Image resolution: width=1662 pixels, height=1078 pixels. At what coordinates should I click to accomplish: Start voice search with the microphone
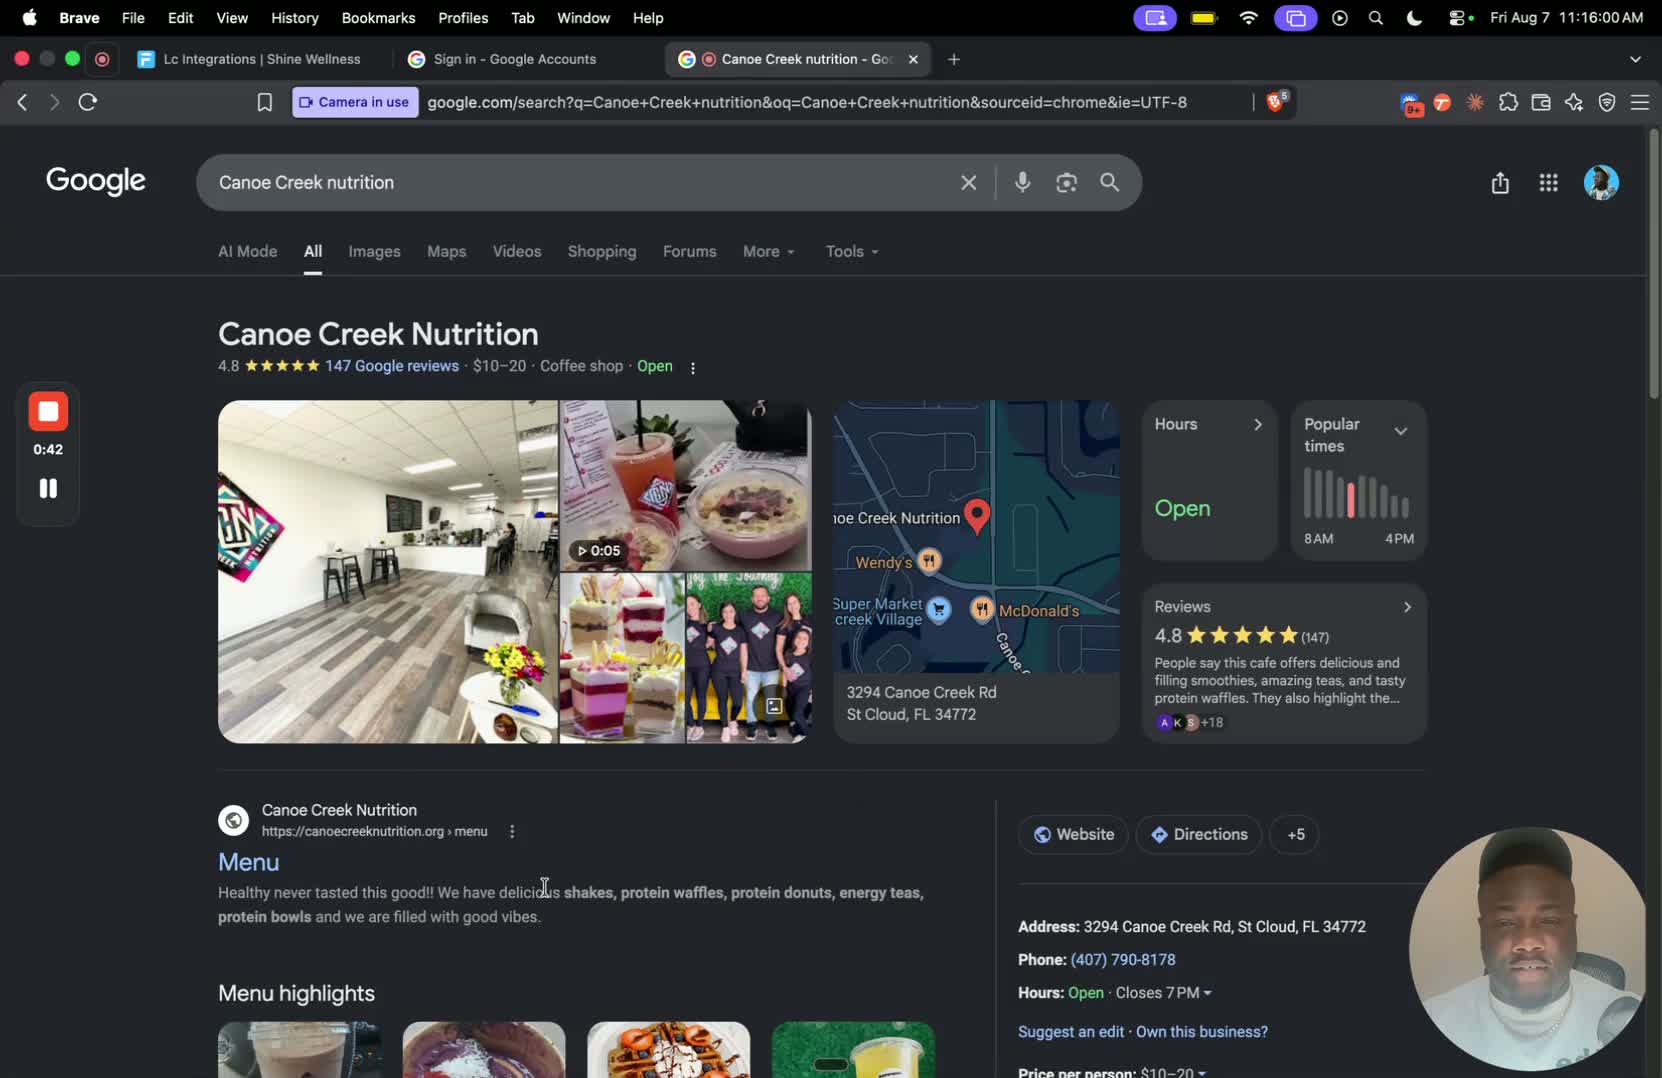[1022, 182]
